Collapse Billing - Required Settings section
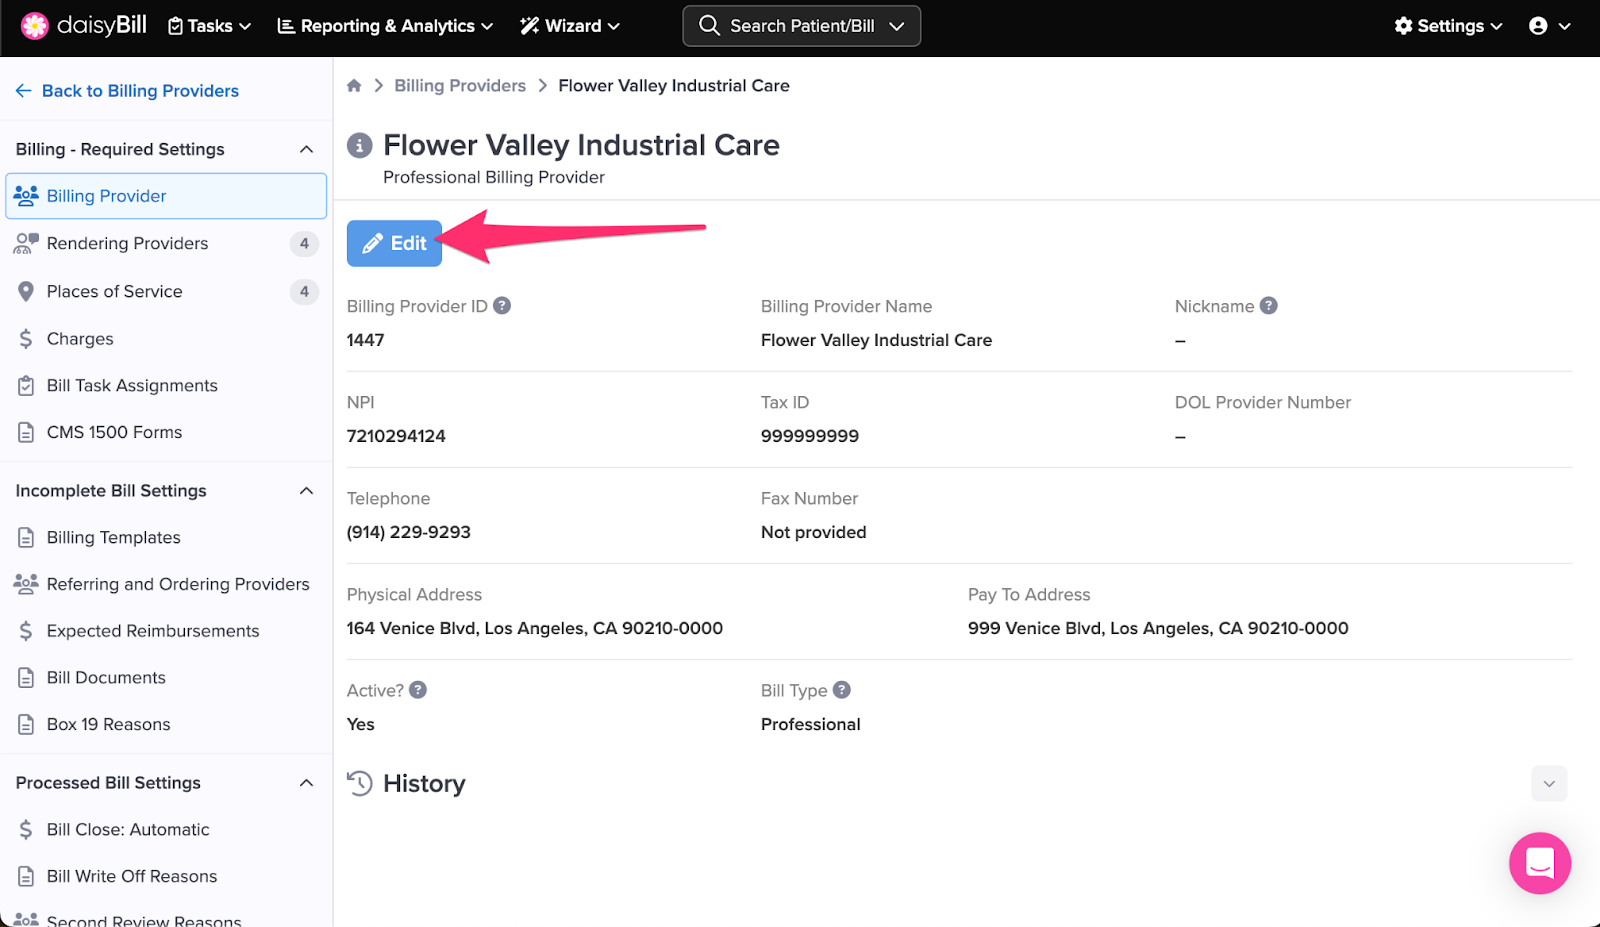Screen dimensions: 1600x927 tap(306, 149)
